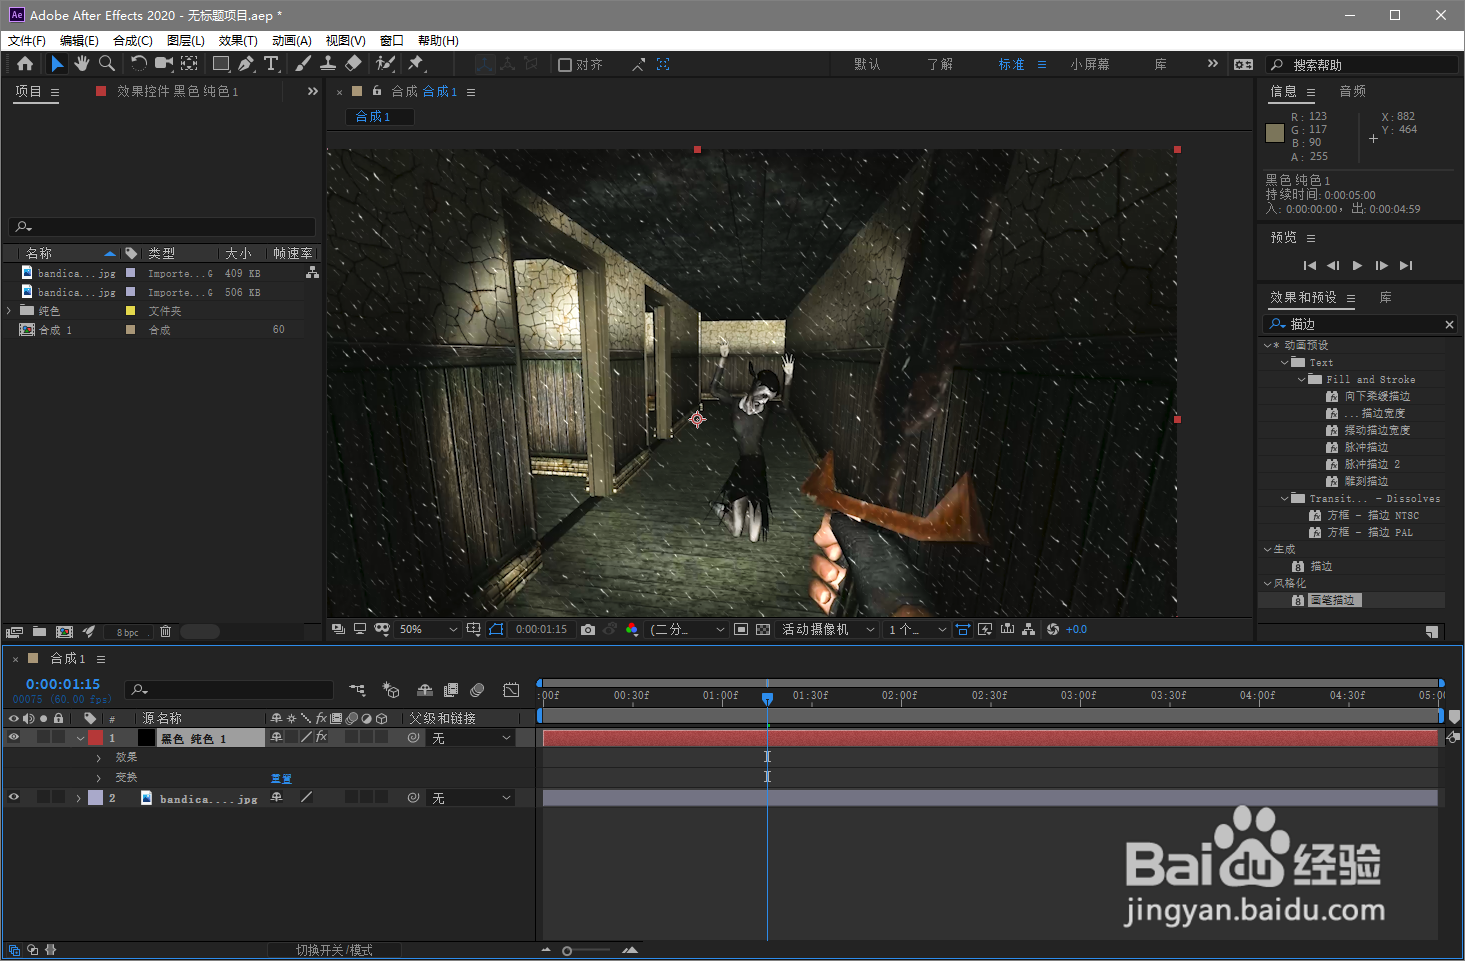Open the resolution (二分 dropdown
Screen dimensions: 1465x961
[687, 629]
